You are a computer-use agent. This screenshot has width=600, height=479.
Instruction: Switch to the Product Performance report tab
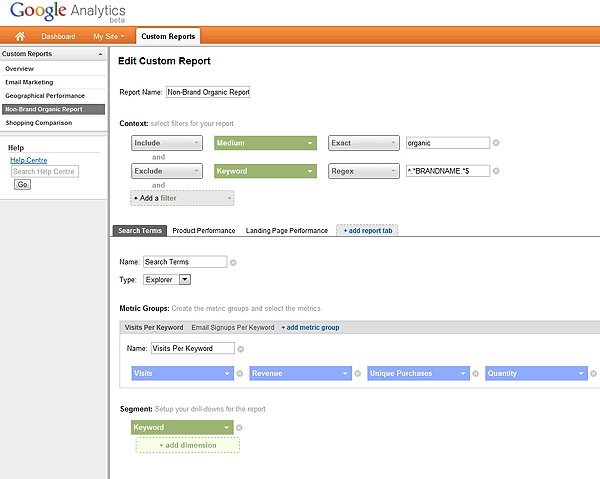coord(204,231)
